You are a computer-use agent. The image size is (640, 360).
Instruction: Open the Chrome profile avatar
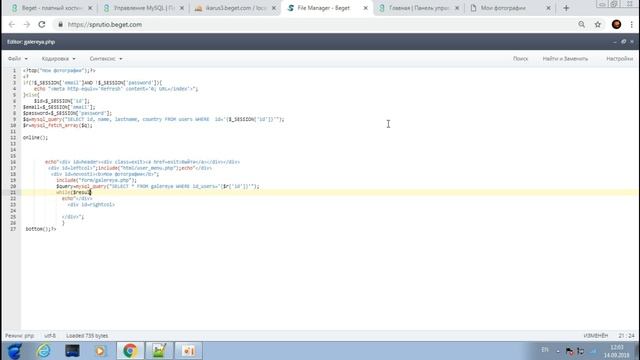[x=616, y=24]
